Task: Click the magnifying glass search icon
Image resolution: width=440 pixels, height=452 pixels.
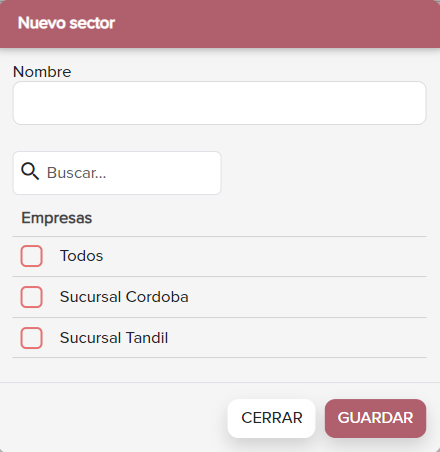Action: point(30,172)
